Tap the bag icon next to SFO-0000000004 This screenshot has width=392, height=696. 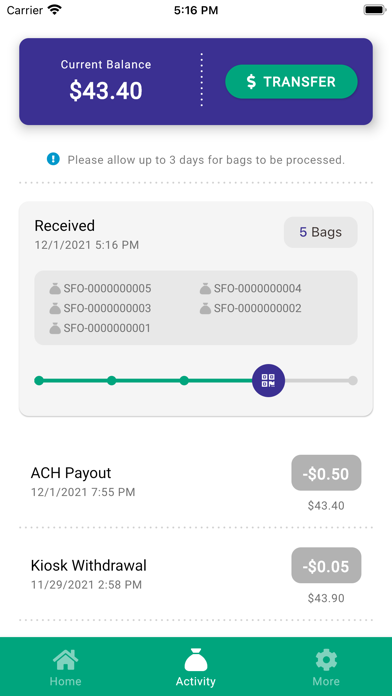click(205, 289)
